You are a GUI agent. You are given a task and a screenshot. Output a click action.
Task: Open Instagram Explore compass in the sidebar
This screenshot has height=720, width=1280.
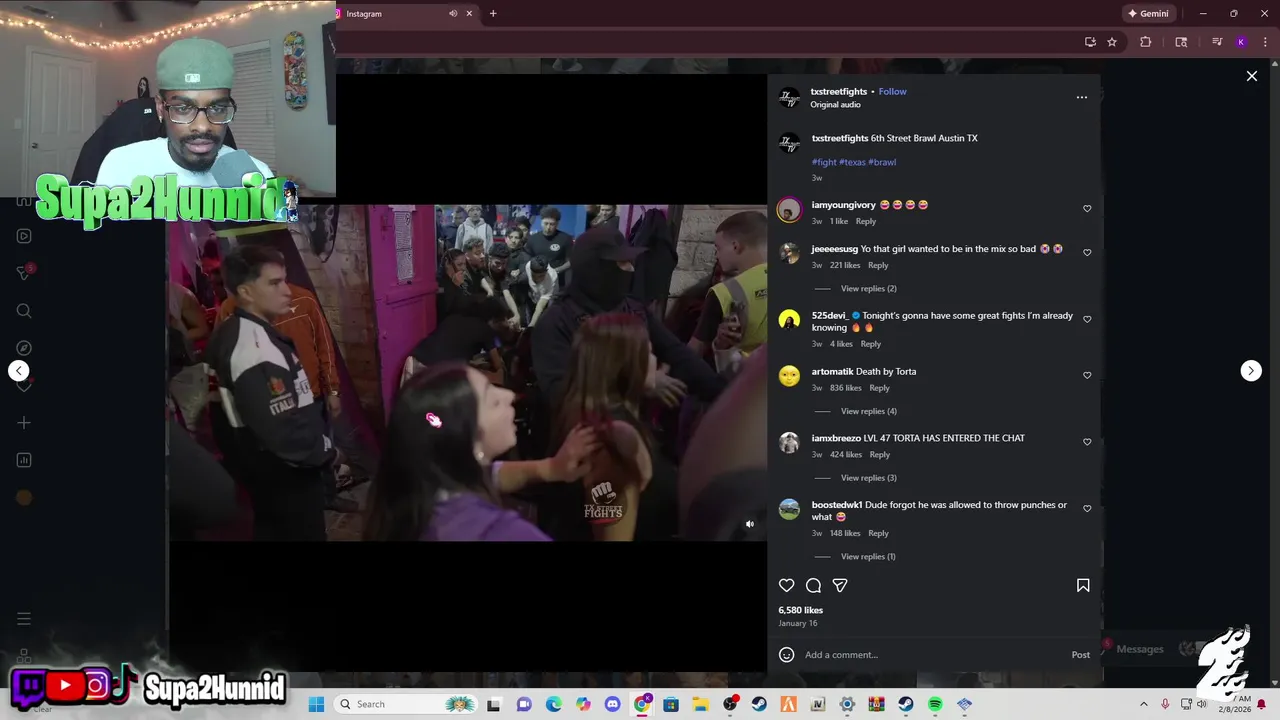[x=24, y=348]
